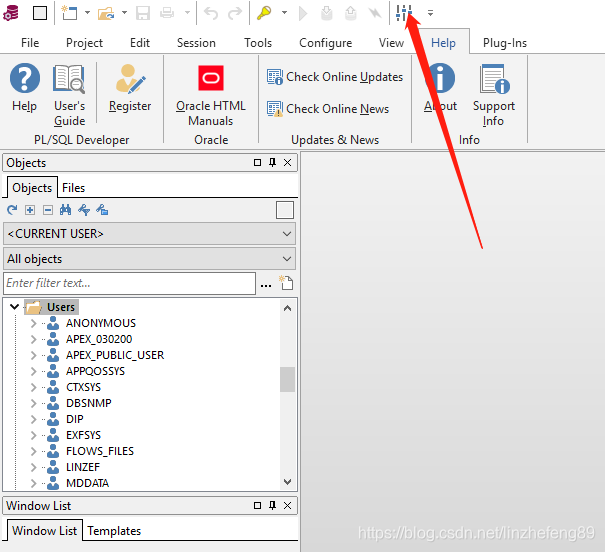Image resolution: width=605 pixels, height=552 pixels.
Task: Click the Execute play icon
Action: coord(303,13)
